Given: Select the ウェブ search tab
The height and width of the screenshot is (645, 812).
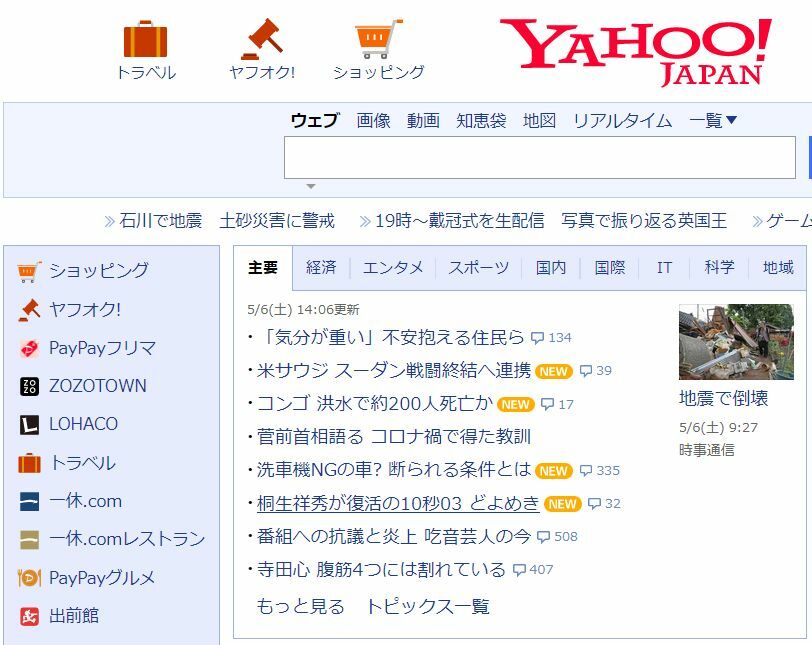Looking at the screenshot, I should pos(314,121).
